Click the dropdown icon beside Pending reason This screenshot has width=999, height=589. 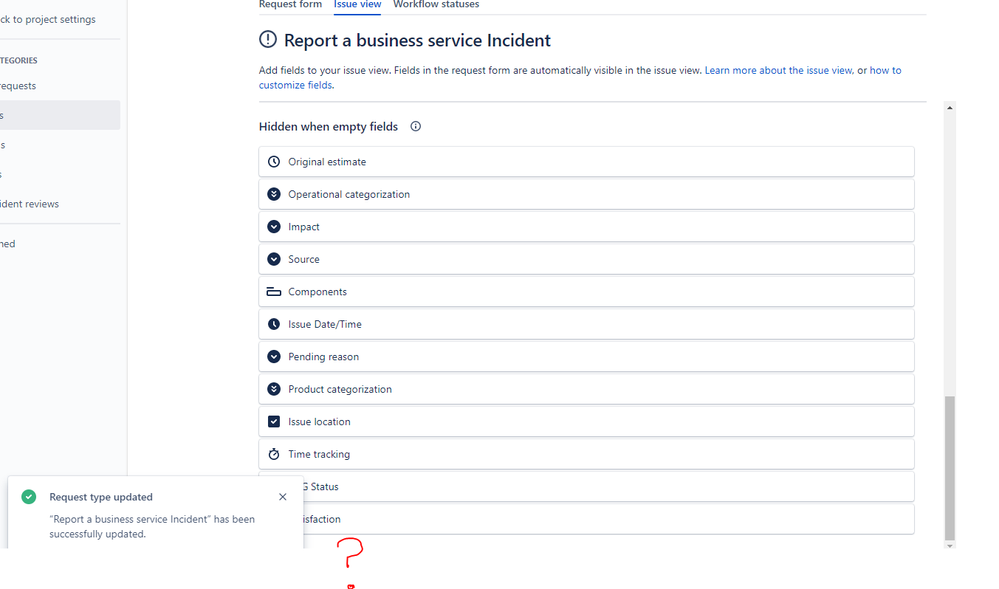tap(274, 357)
